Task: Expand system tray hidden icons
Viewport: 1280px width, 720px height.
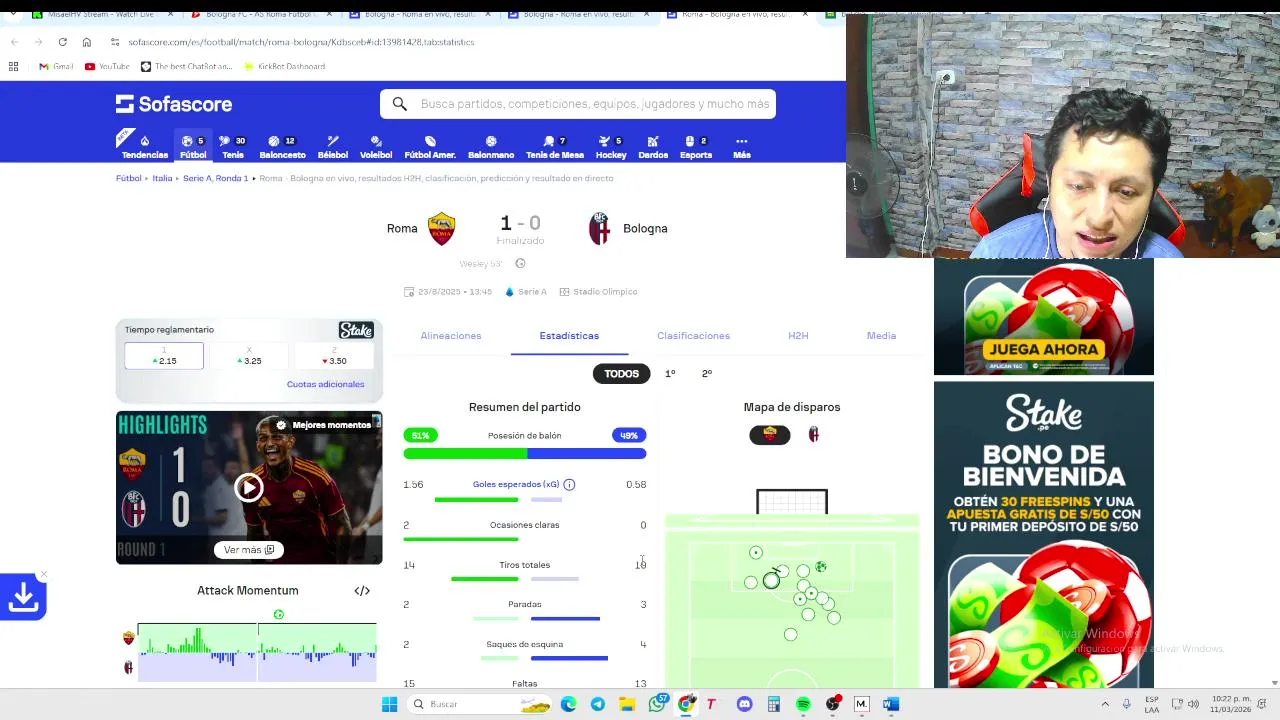Action: tap(1105, 704)
